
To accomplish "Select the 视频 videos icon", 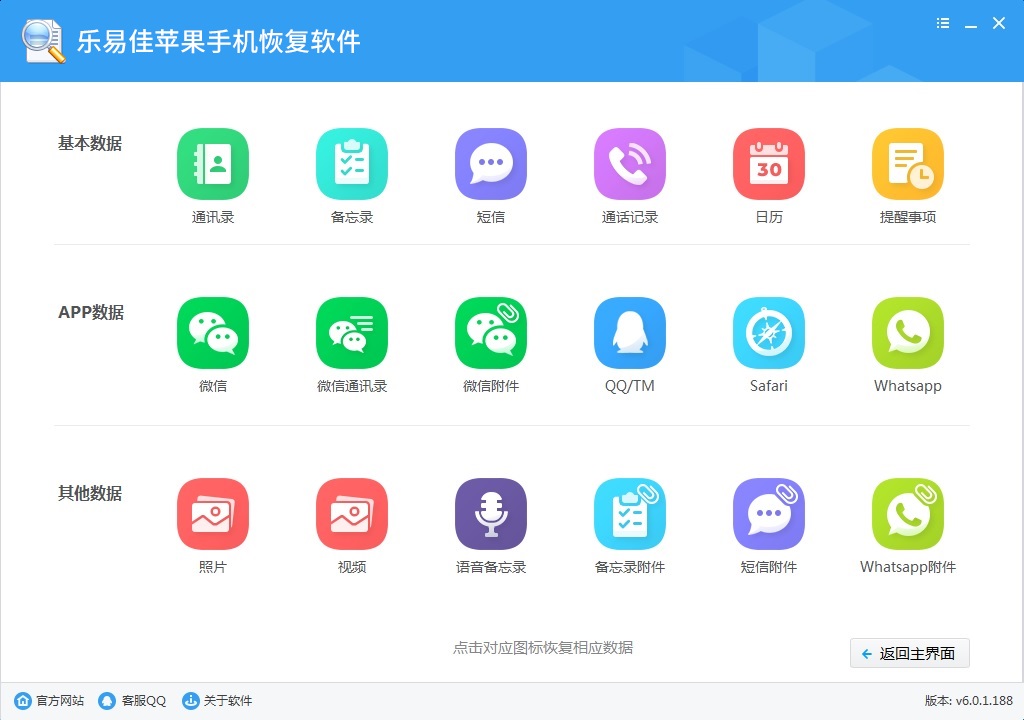I will [x=352, y=514].
